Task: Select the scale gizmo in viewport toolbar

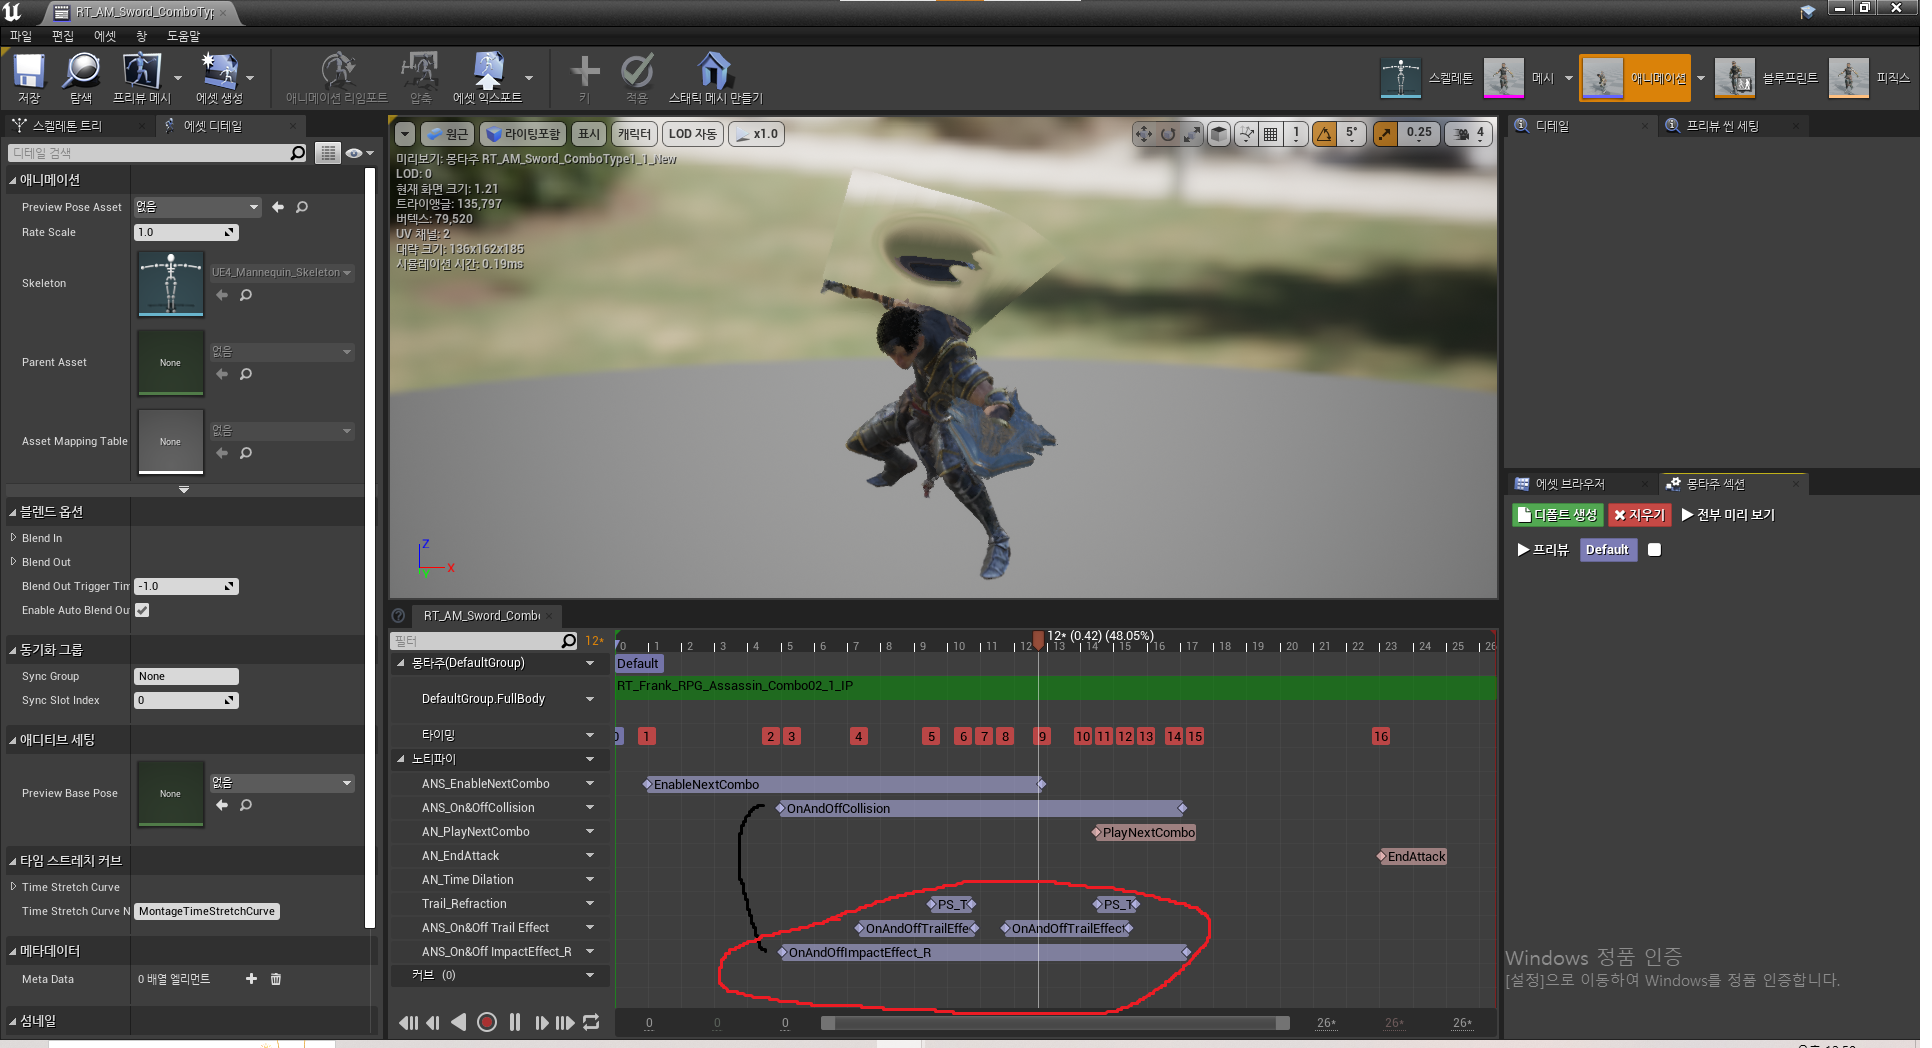Action: coord(1192,134)
